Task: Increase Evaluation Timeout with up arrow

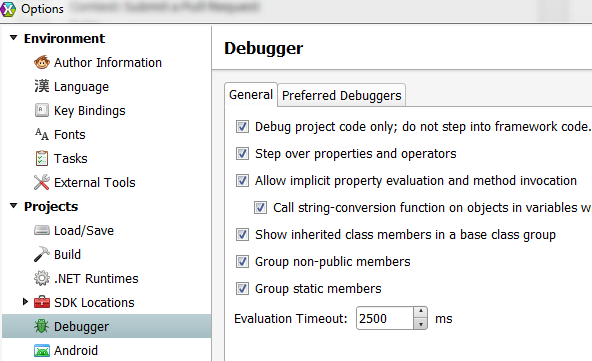Action: [x=420, y=312]
